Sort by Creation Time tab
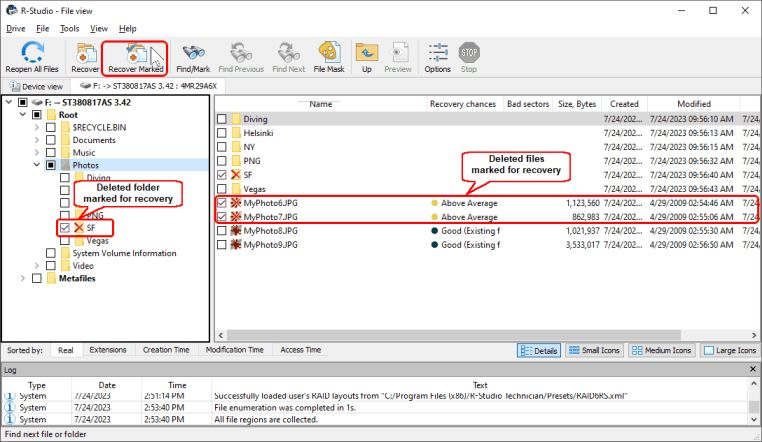 tap(166, 350)
